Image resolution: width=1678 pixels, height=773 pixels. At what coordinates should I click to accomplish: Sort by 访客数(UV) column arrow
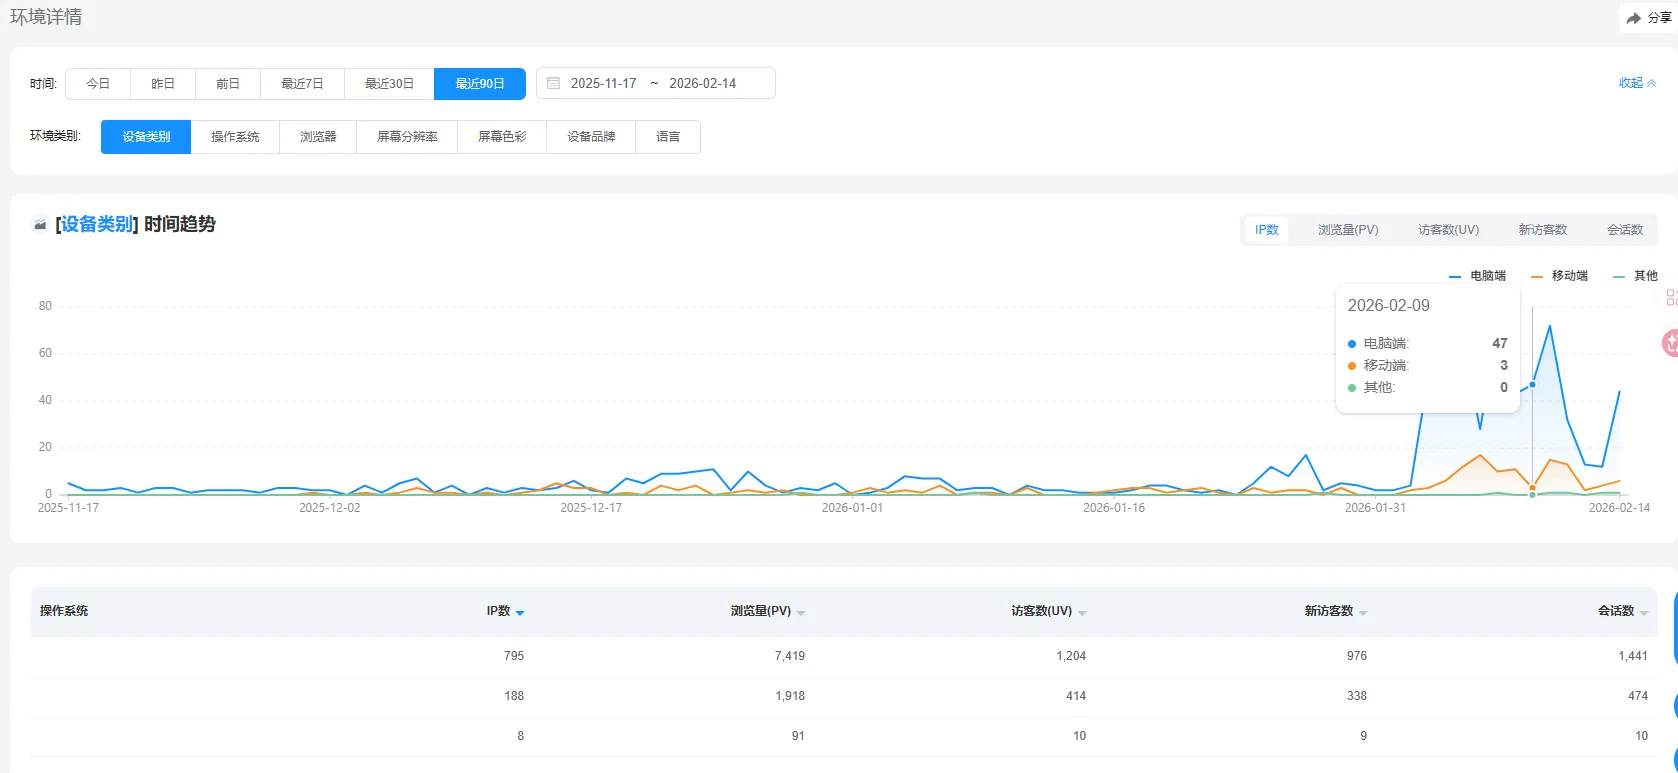click(x=1082, y=612)
